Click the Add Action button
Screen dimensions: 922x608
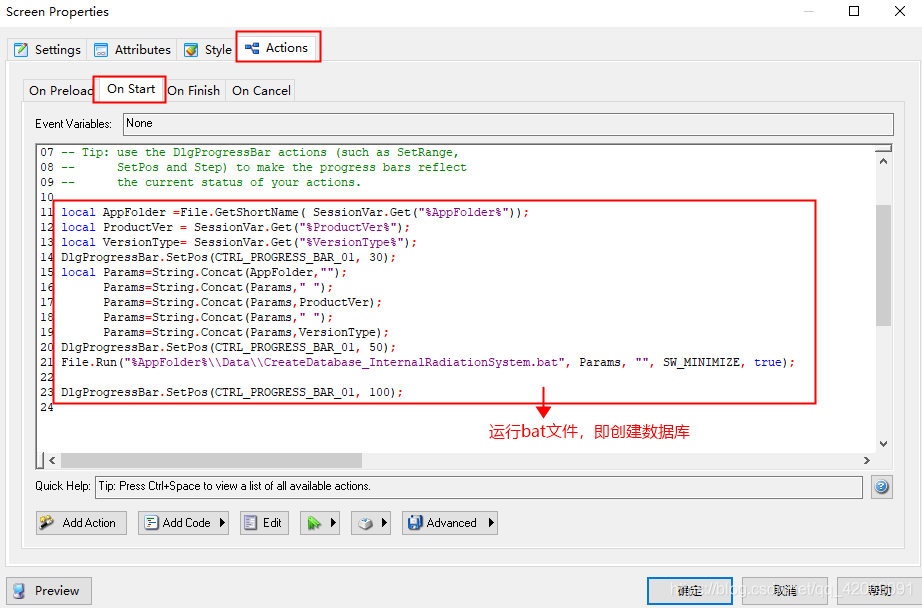click(81, 523)
